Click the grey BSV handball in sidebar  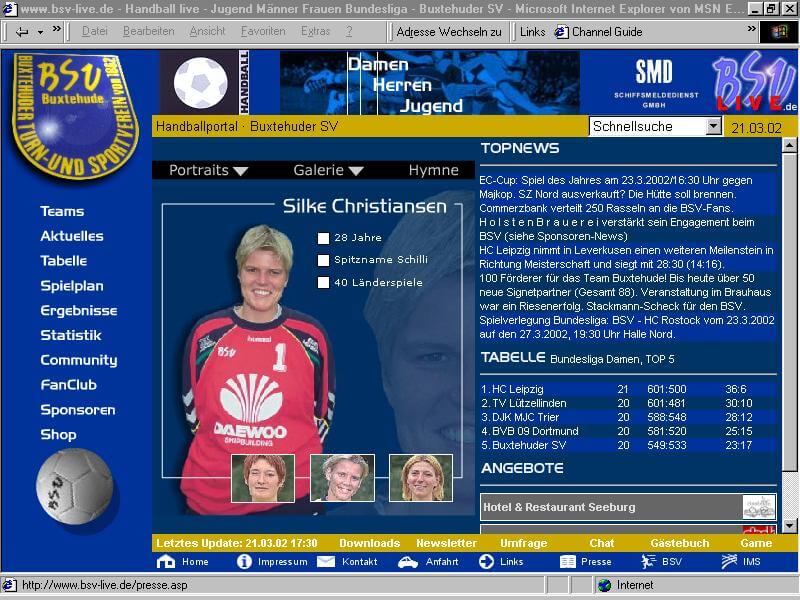tap(75, 486)
